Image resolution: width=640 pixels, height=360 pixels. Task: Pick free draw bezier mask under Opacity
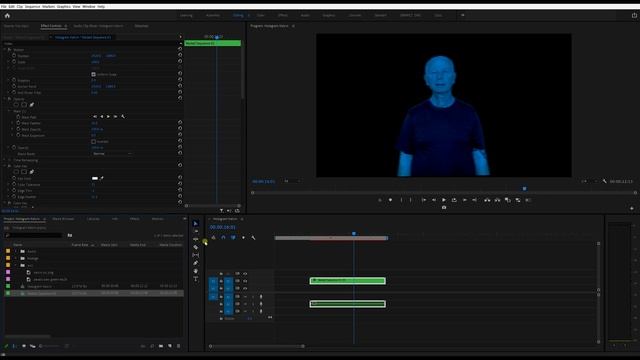[x=32, y=105]
